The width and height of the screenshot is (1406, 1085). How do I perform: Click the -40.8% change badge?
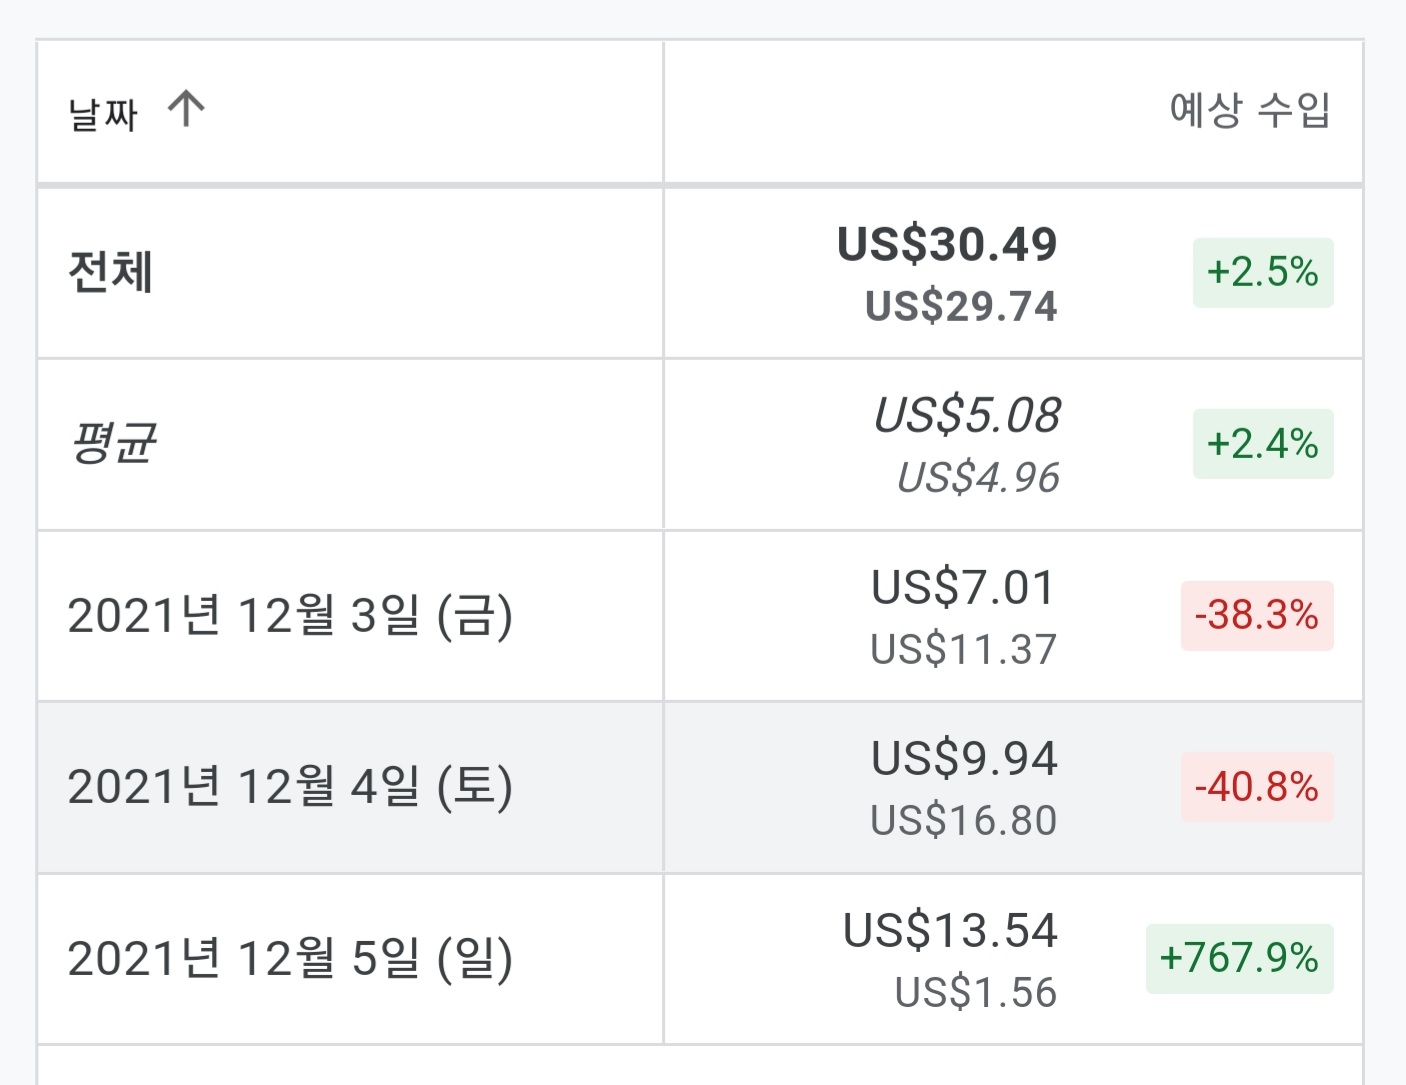point(1256,787)
